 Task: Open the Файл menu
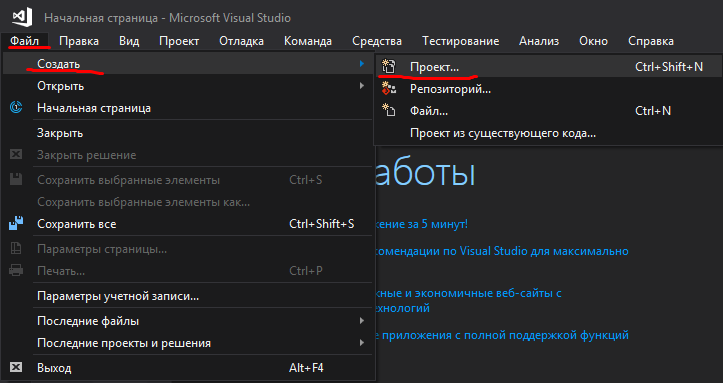tap(24, 41)
